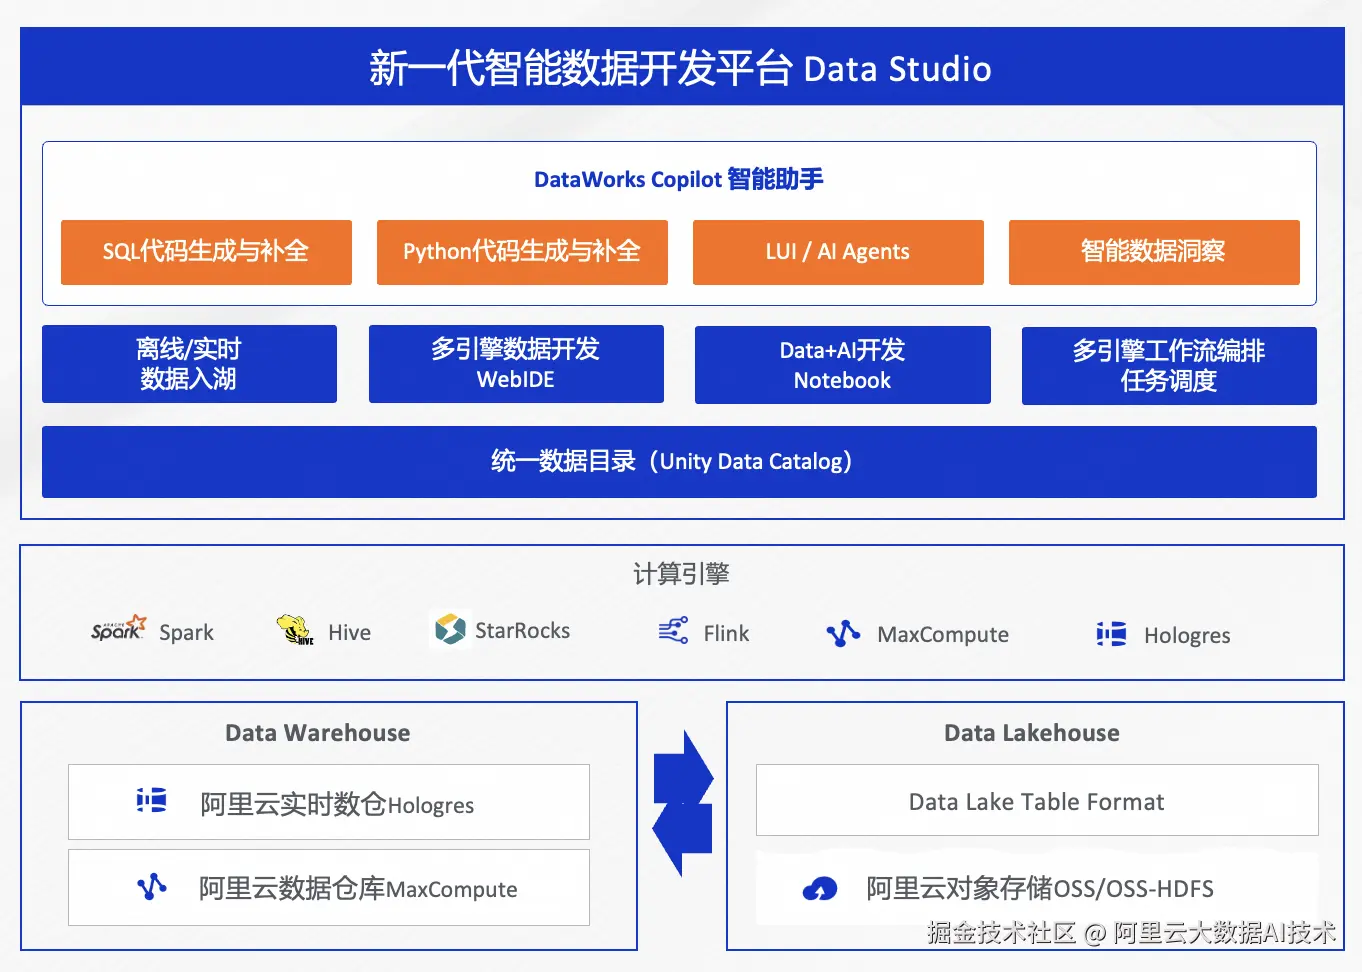1362x972 pixels.
Task: Click the OSS cloud storage icon
Action: click(820, 889)
